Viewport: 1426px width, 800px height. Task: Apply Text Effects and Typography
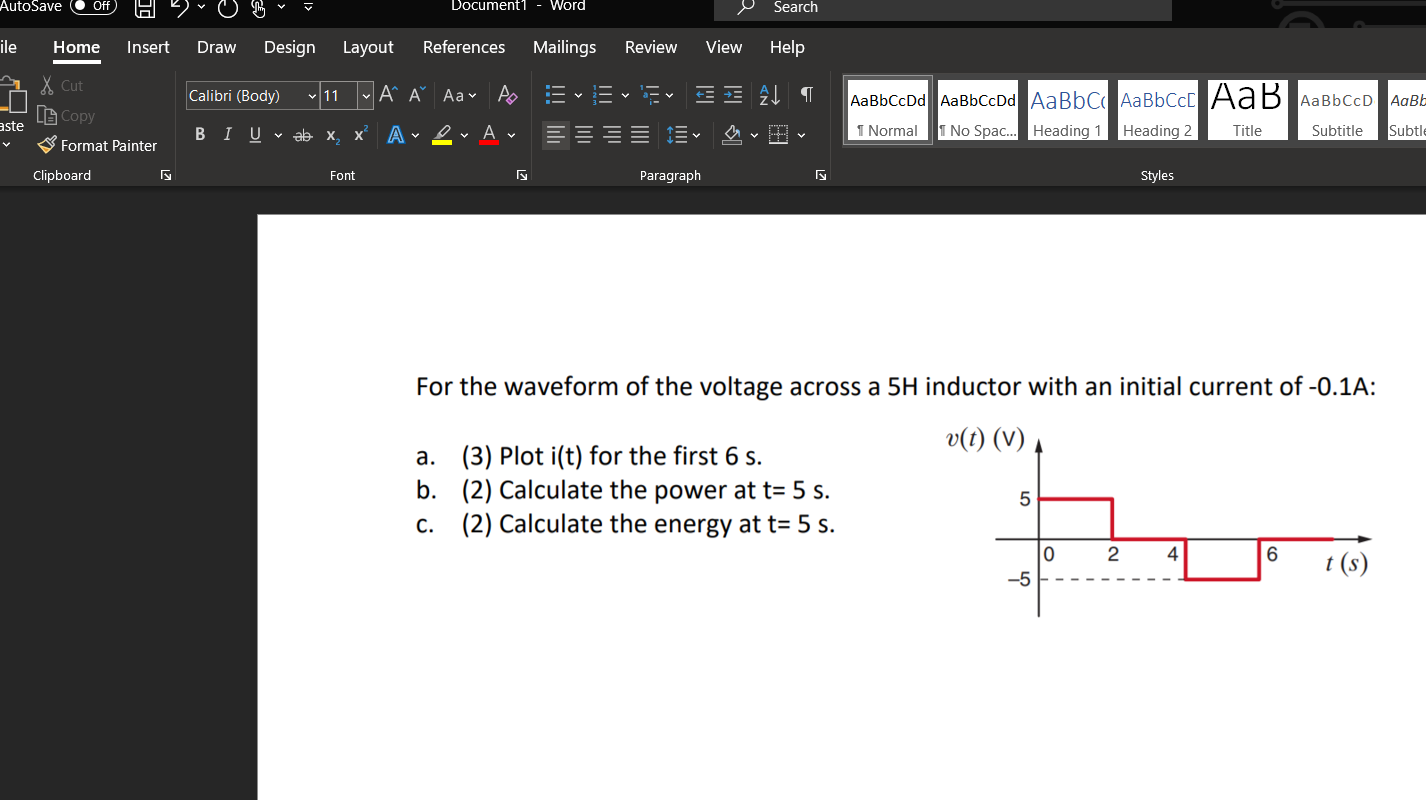pos(395,135)
